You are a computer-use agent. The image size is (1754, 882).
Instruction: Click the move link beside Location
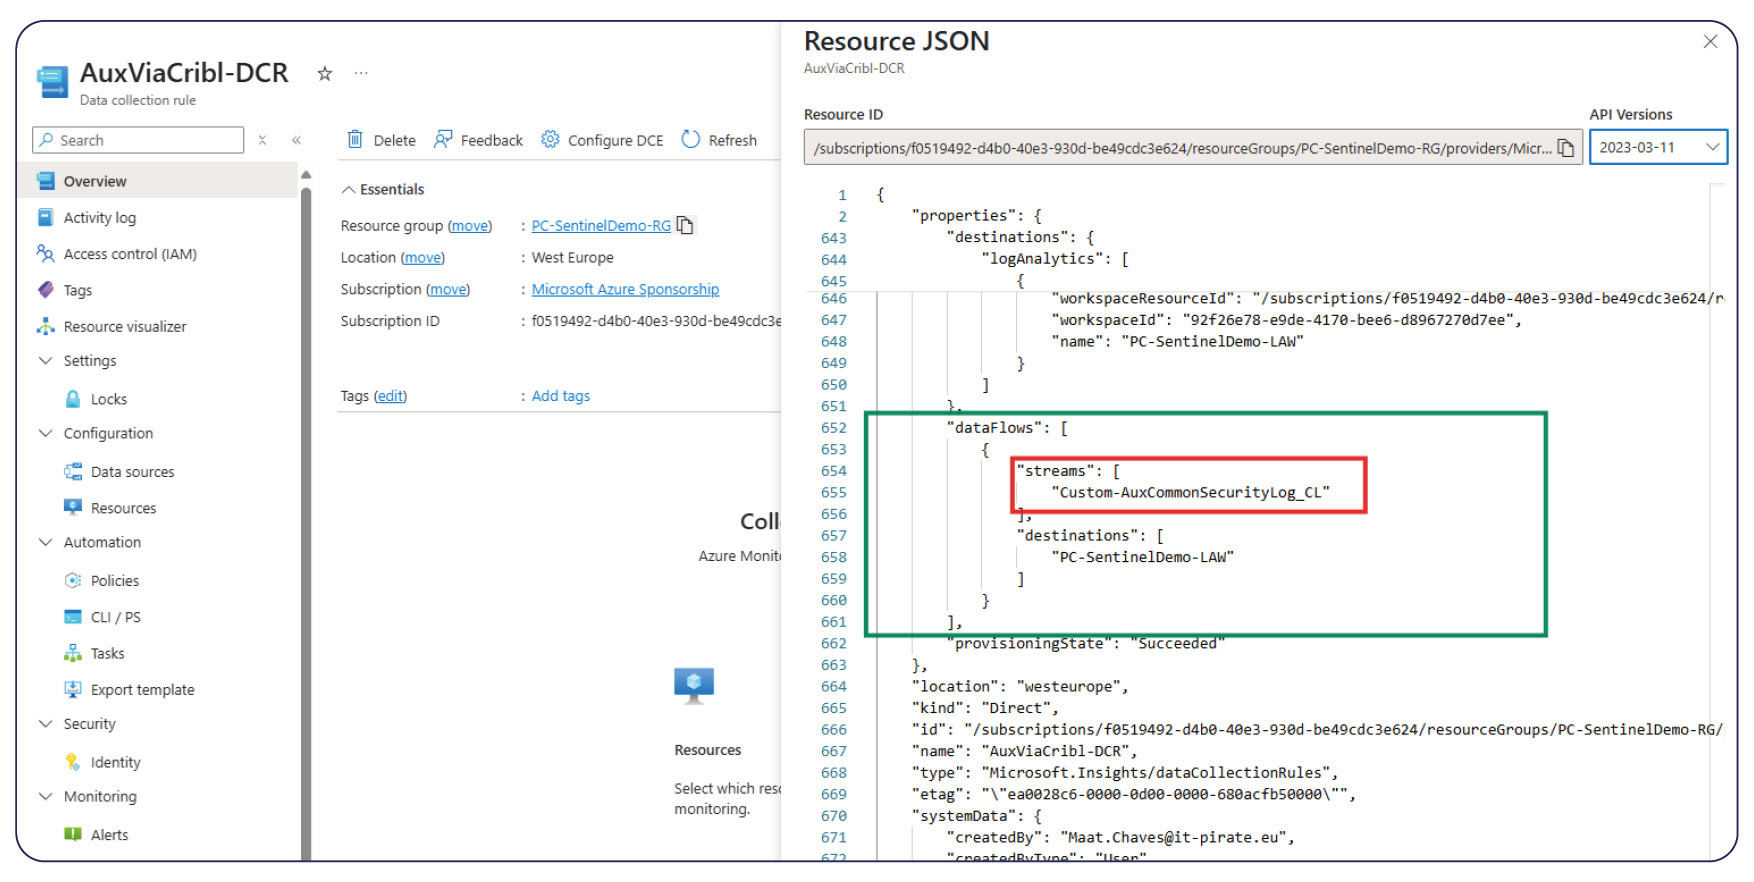coord(422,258)
